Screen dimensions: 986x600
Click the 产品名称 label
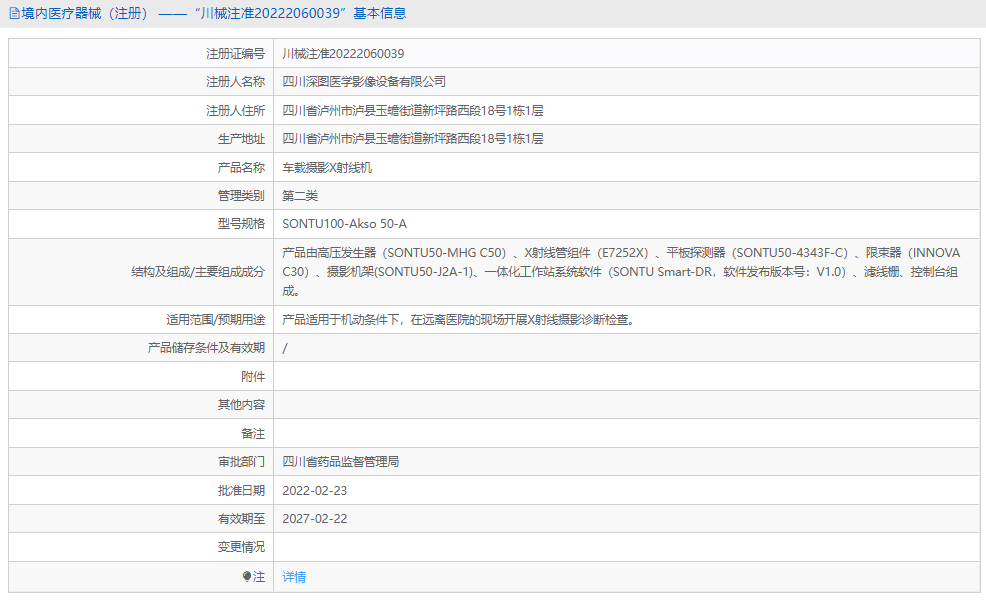point(241,167)
